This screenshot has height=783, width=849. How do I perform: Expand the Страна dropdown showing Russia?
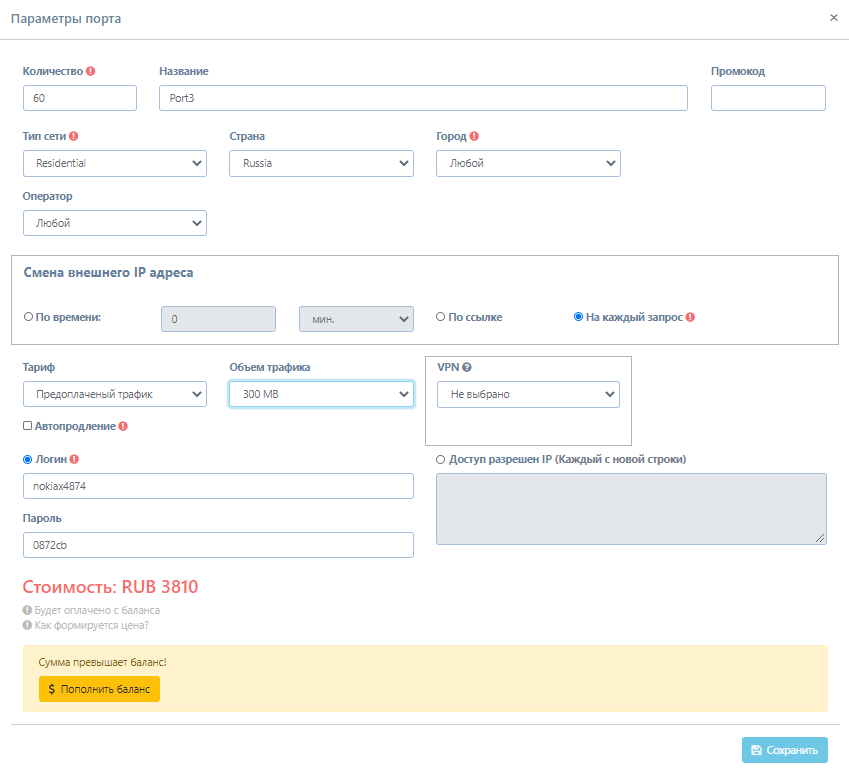coord(321,163)
